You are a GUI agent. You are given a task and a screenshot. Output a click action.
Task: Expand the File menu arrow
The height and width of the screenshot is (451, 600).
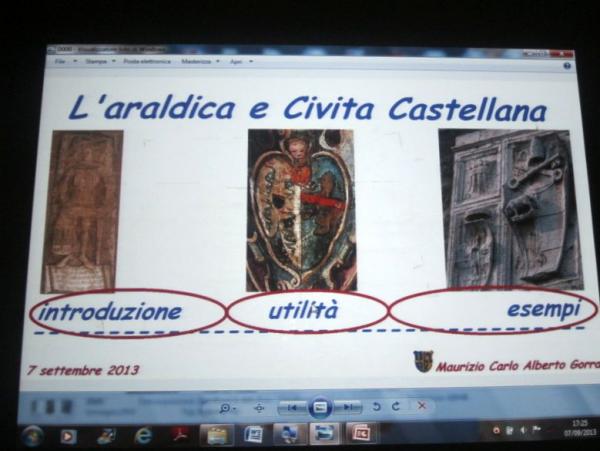tap(75, 61)
